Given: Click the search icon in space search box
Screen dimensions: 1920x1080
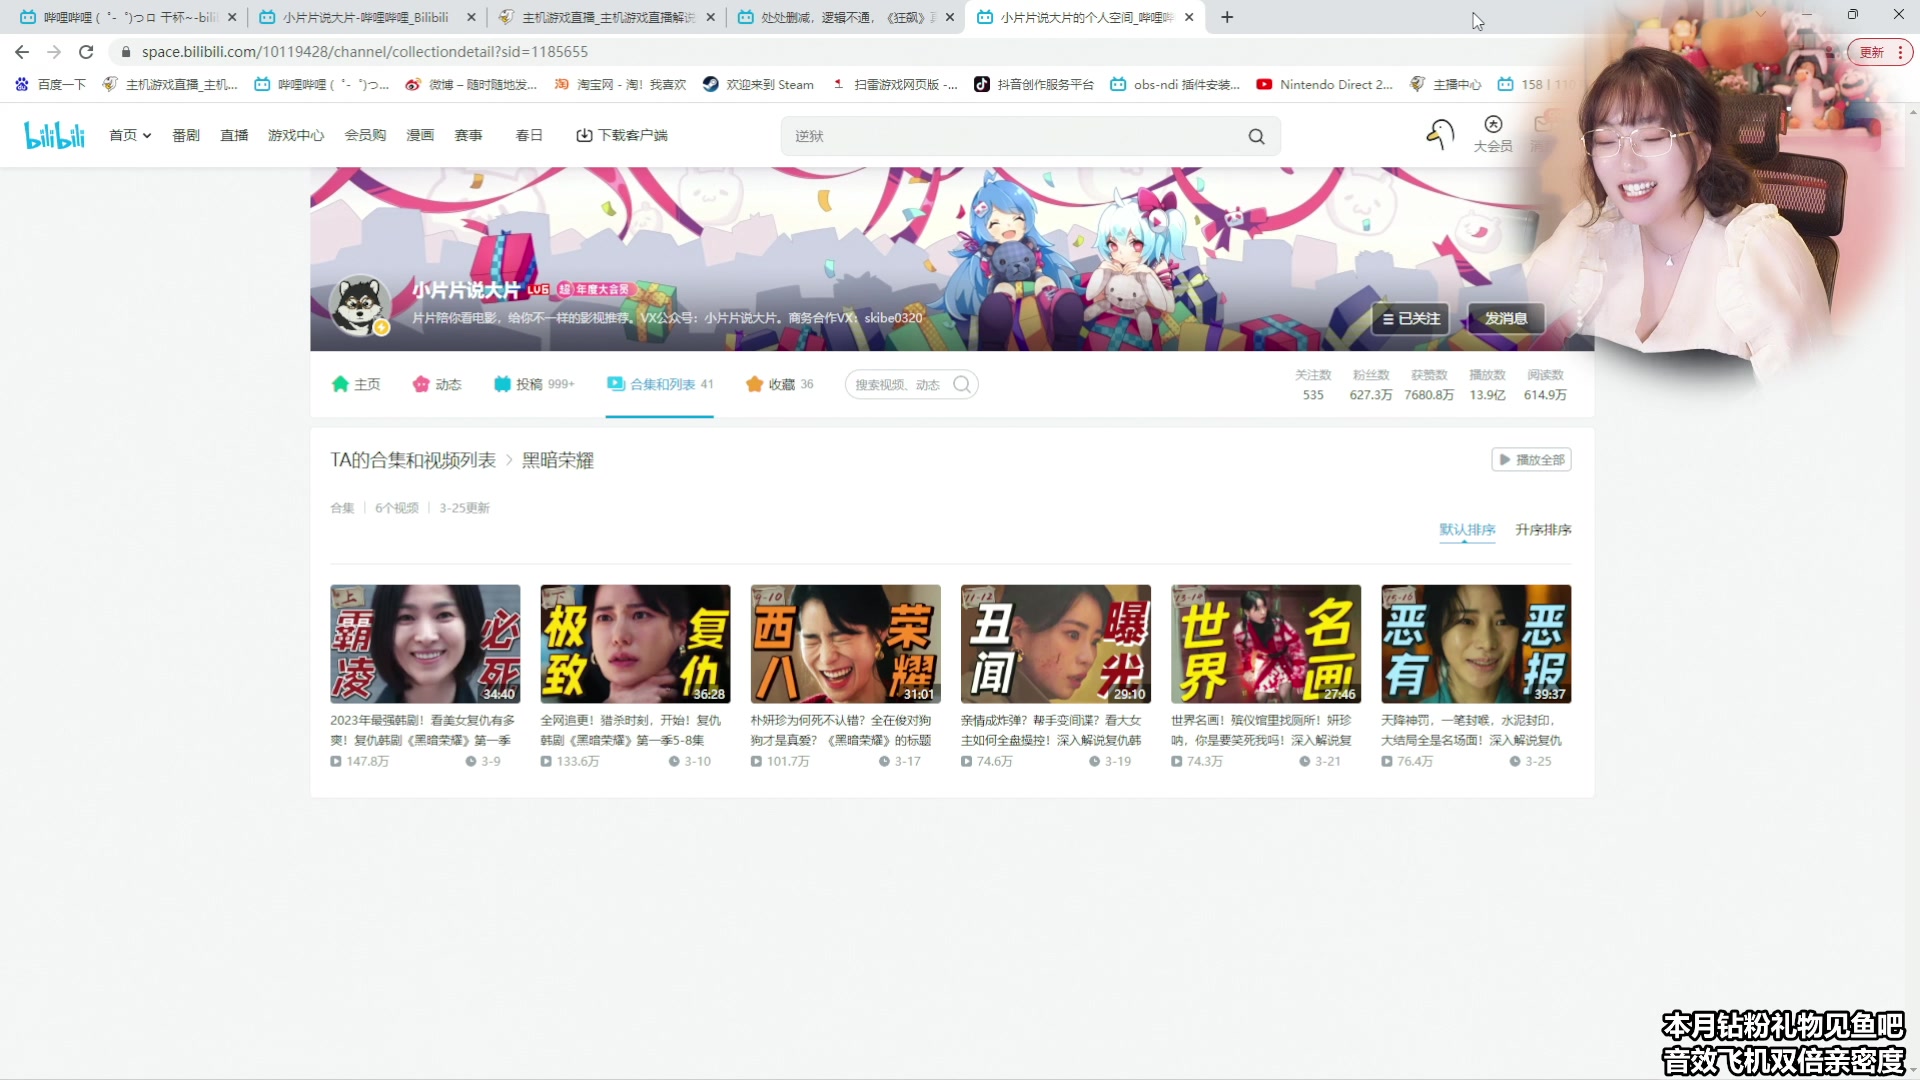Looking at the screenshot, I should click(962, 384).
